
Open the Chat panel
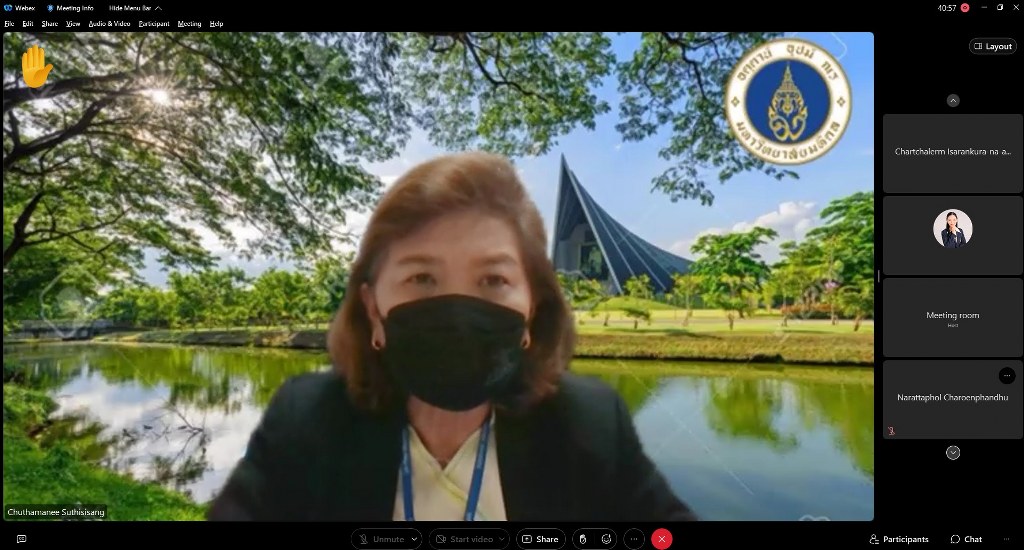pos(966,539)
